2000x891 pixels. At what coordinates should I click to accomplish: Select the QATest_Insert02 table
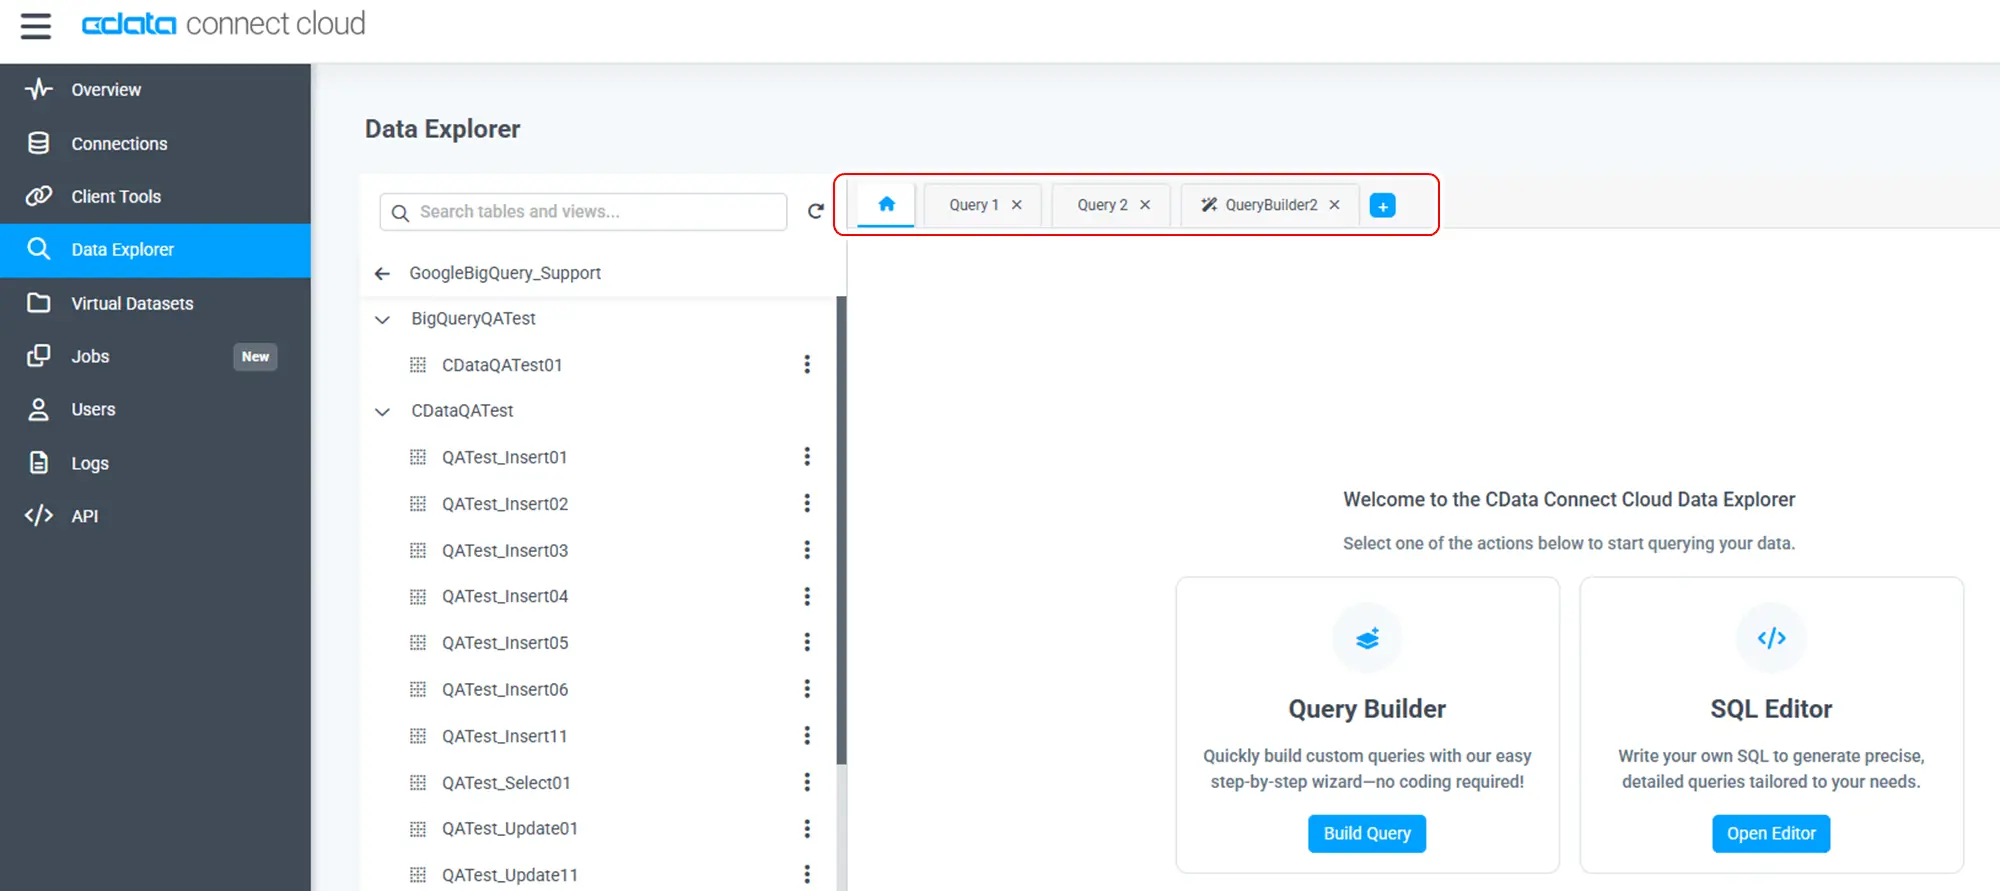point(505,504)
